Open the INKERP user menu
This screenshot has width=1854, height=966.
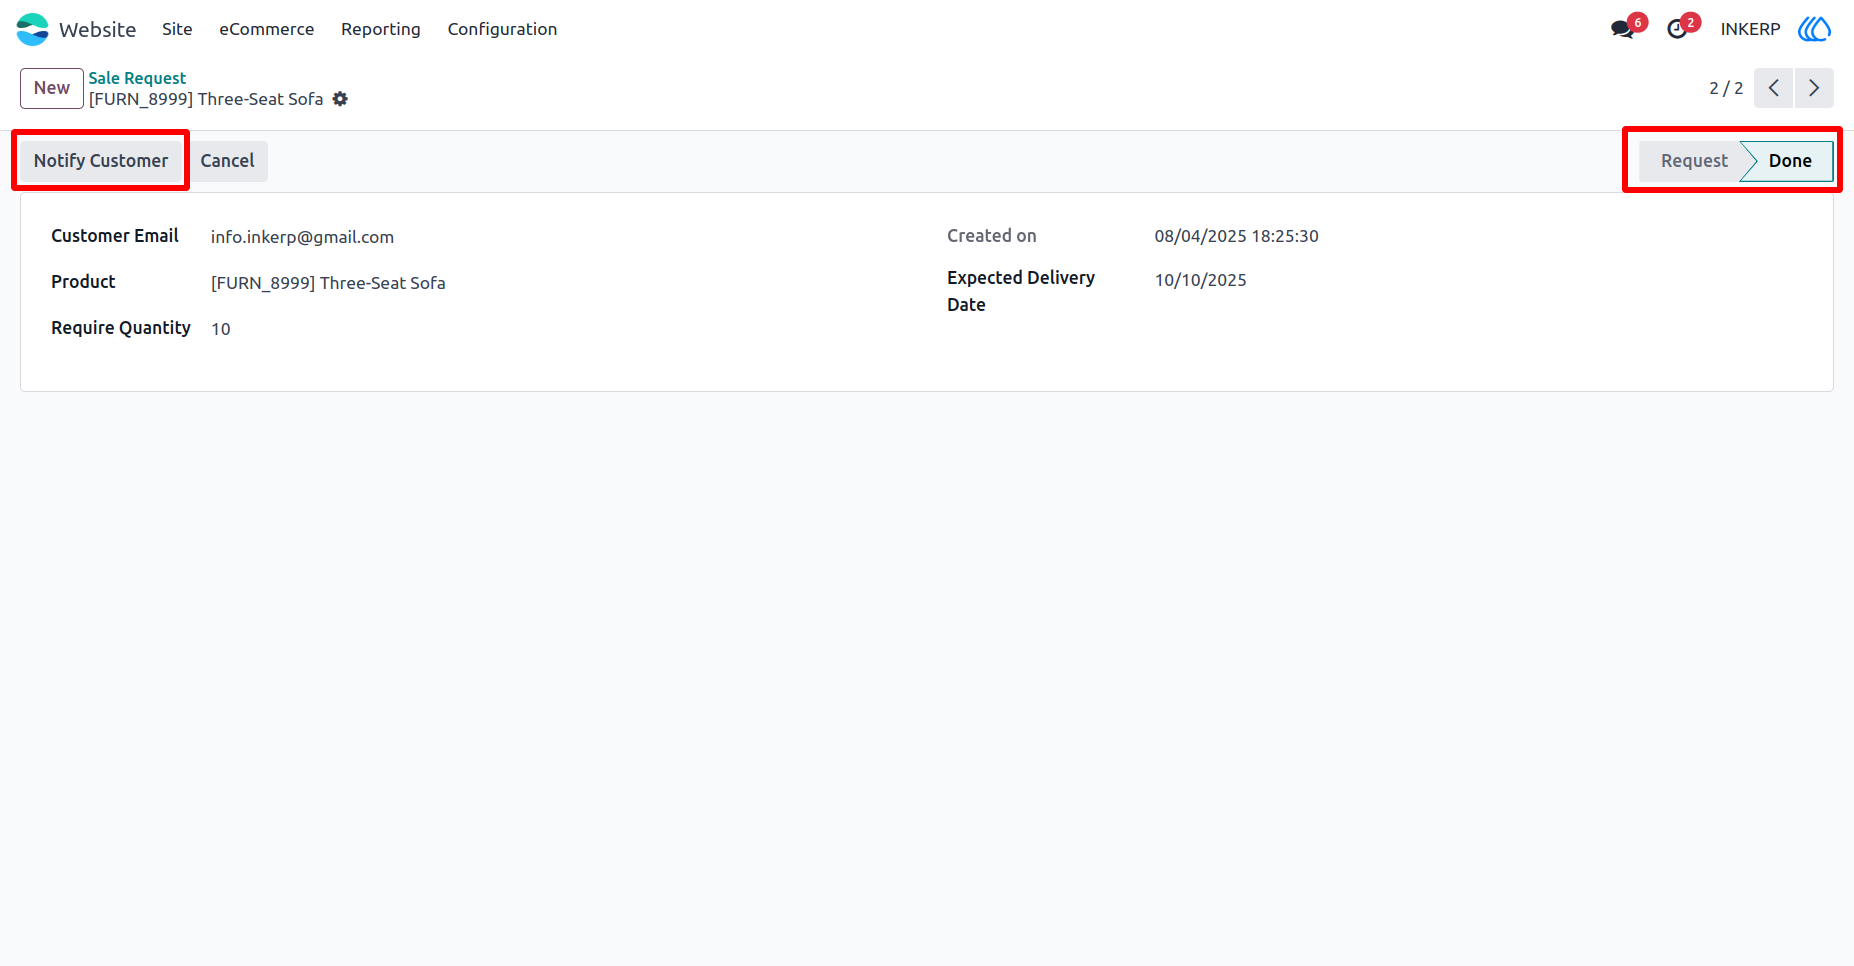(1750, 29)
